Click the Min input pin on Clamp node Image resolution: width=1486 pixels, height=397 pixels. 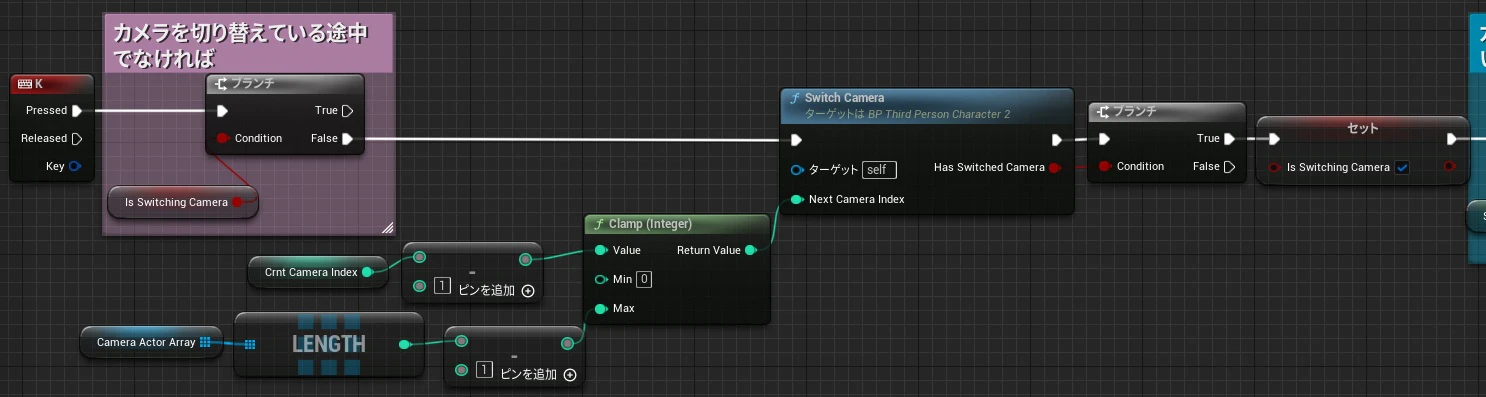[x=600, y=279]
